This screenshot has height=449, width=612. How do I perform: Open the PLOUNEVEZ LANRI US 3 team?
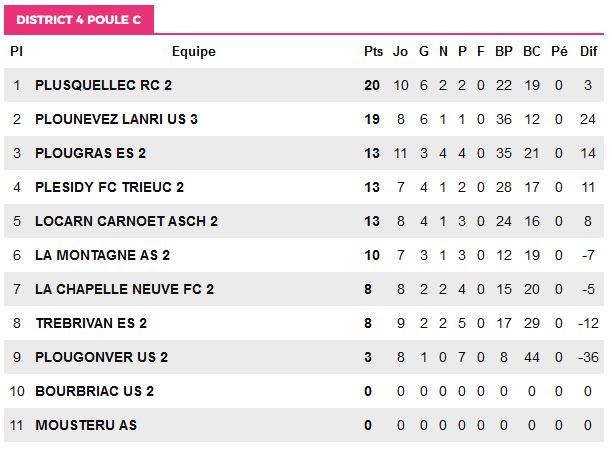coord(116,119)
